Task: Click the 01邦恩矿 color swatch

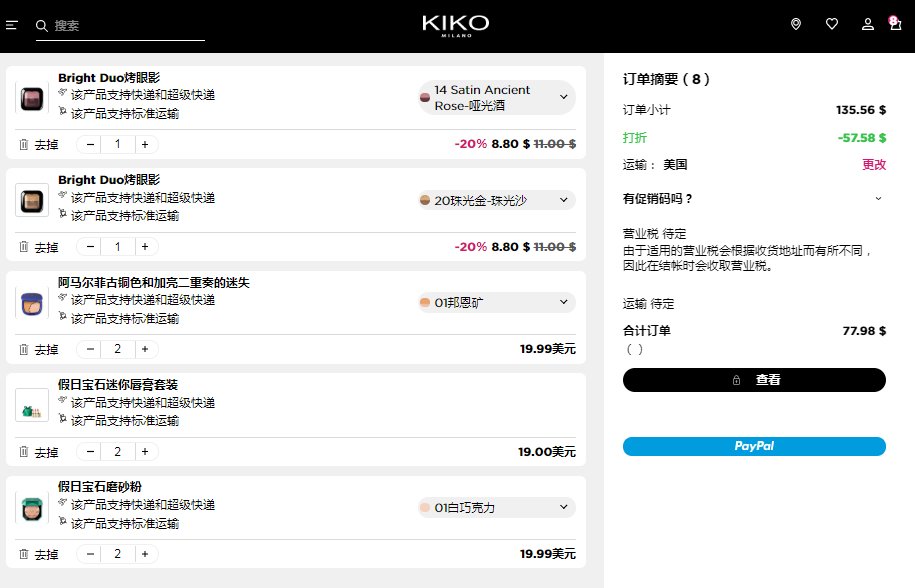Action: [425, 302]
